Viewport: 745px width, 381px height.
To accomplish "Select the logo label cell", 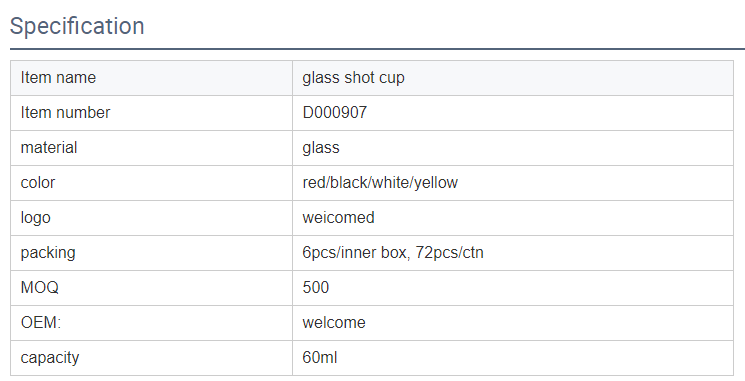I will pyautogui.click(x=152, y=218).
